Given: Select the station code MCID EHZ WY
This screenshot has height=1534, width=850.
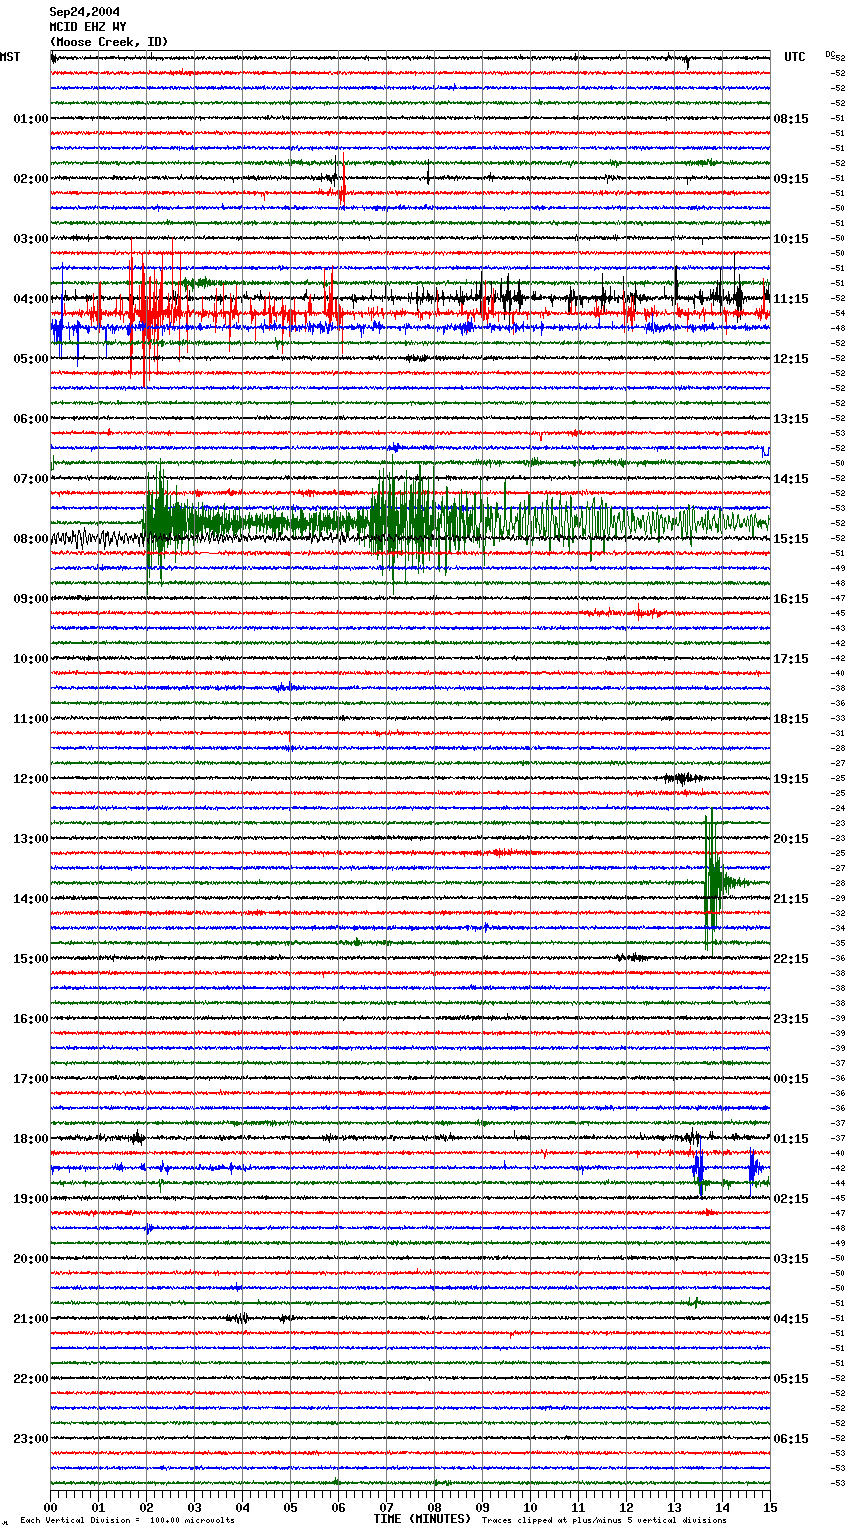Looking at the screenshot, I should (88, 27).
